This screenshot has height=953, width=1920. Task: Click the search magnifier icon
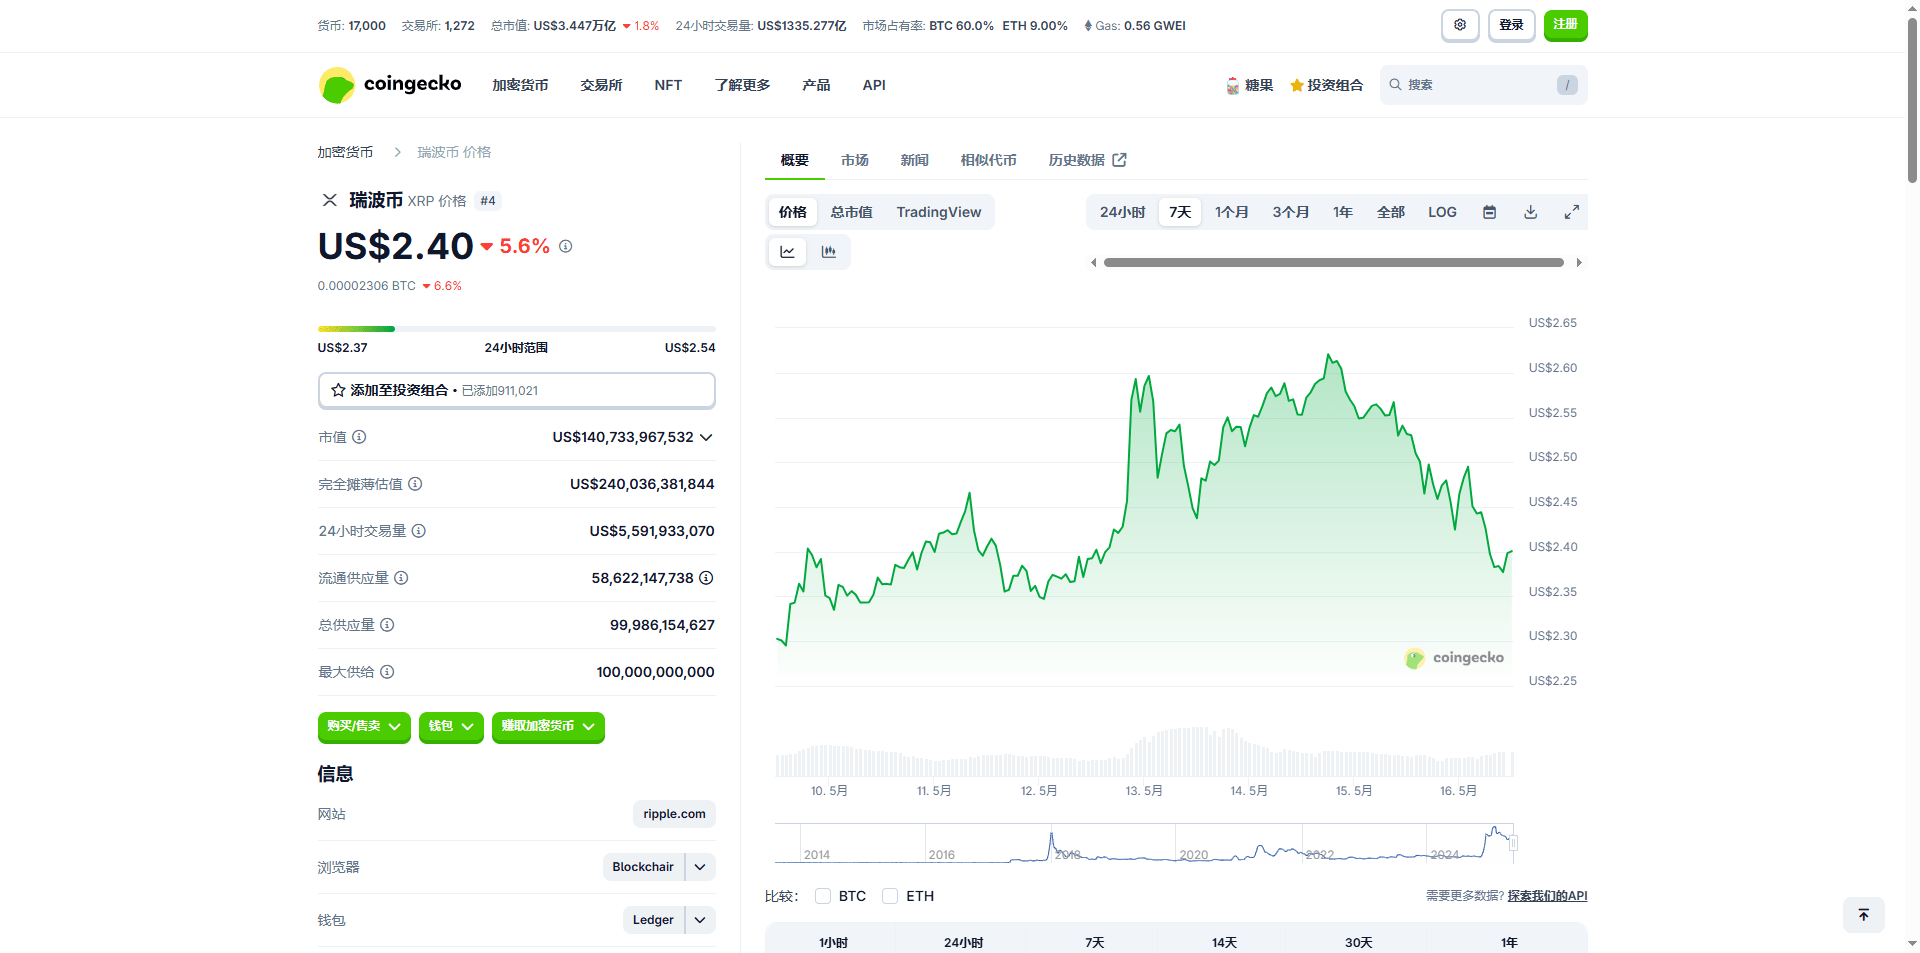click(x=1395, y=85)
